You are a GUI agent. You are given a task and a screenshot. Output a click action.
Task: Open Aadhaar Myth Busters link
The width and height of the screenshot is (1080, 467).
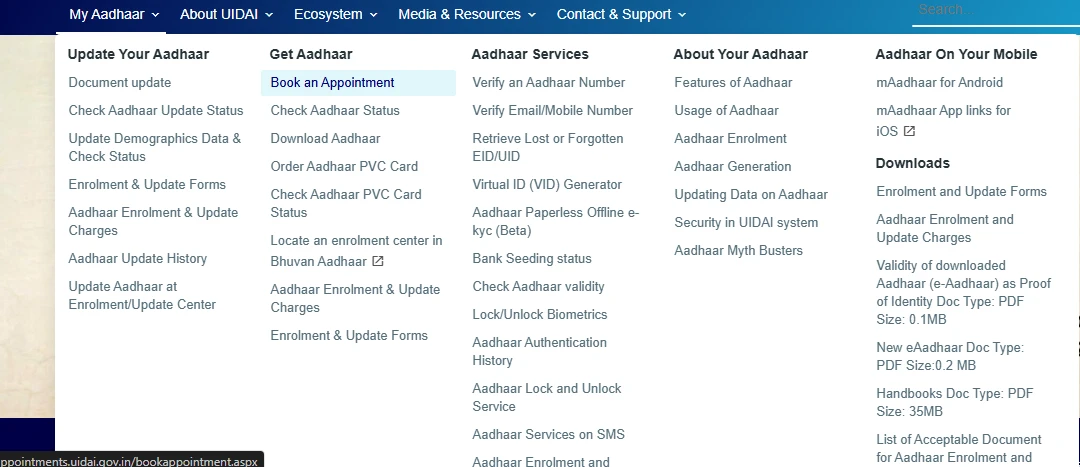pyautogui.click(x=738, y=251)
